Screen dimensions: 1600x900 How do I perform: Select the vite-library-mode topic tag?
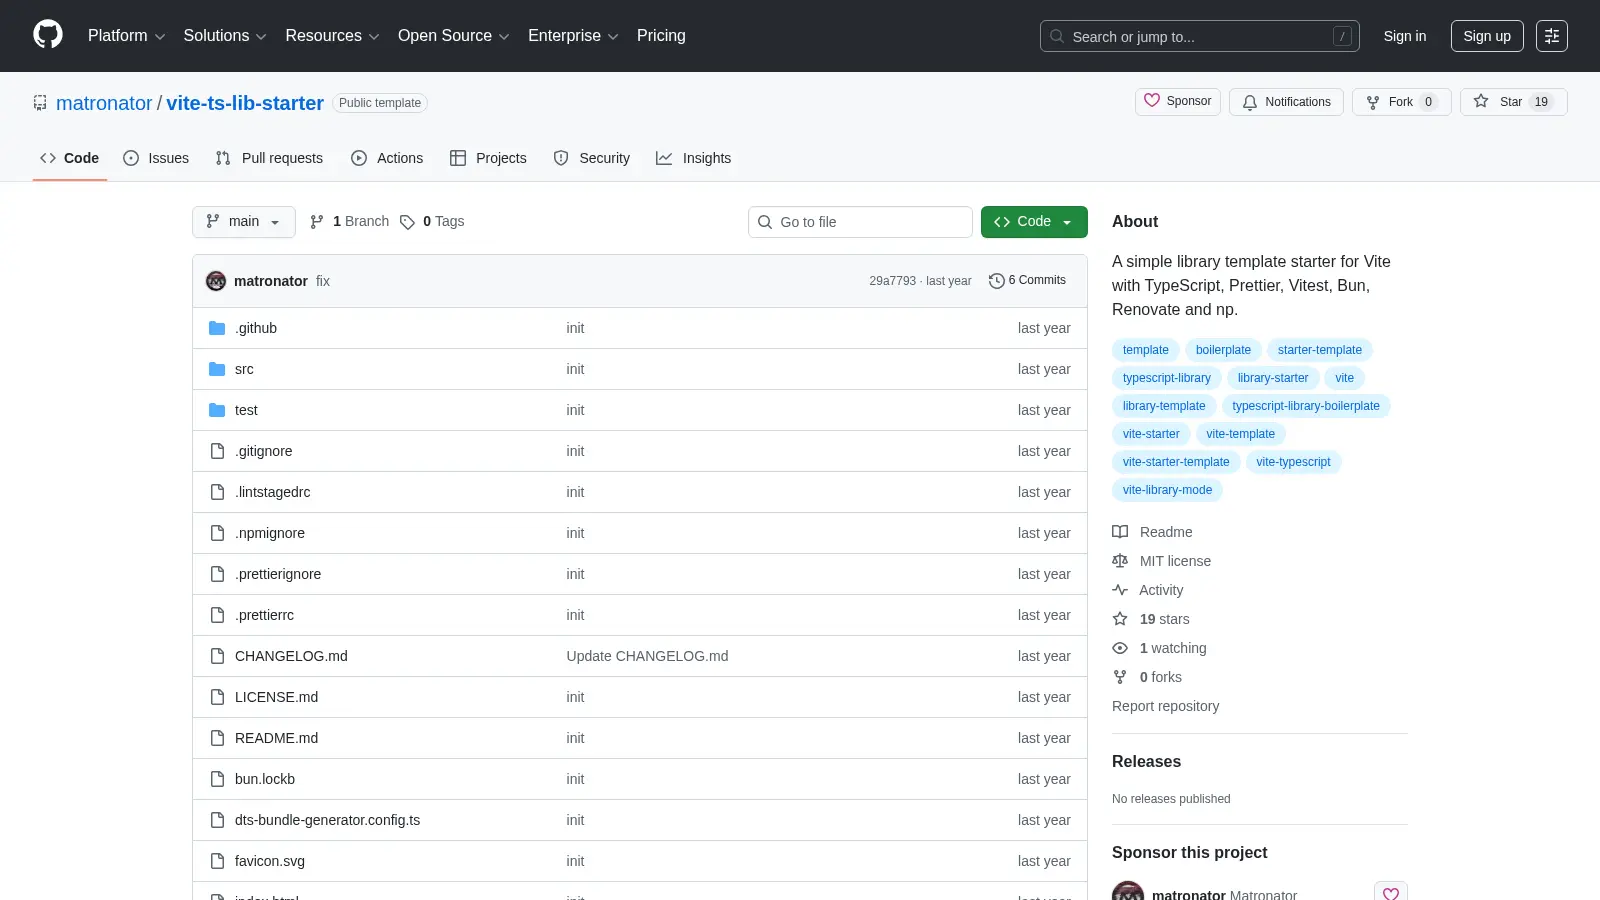[1167, 490]
